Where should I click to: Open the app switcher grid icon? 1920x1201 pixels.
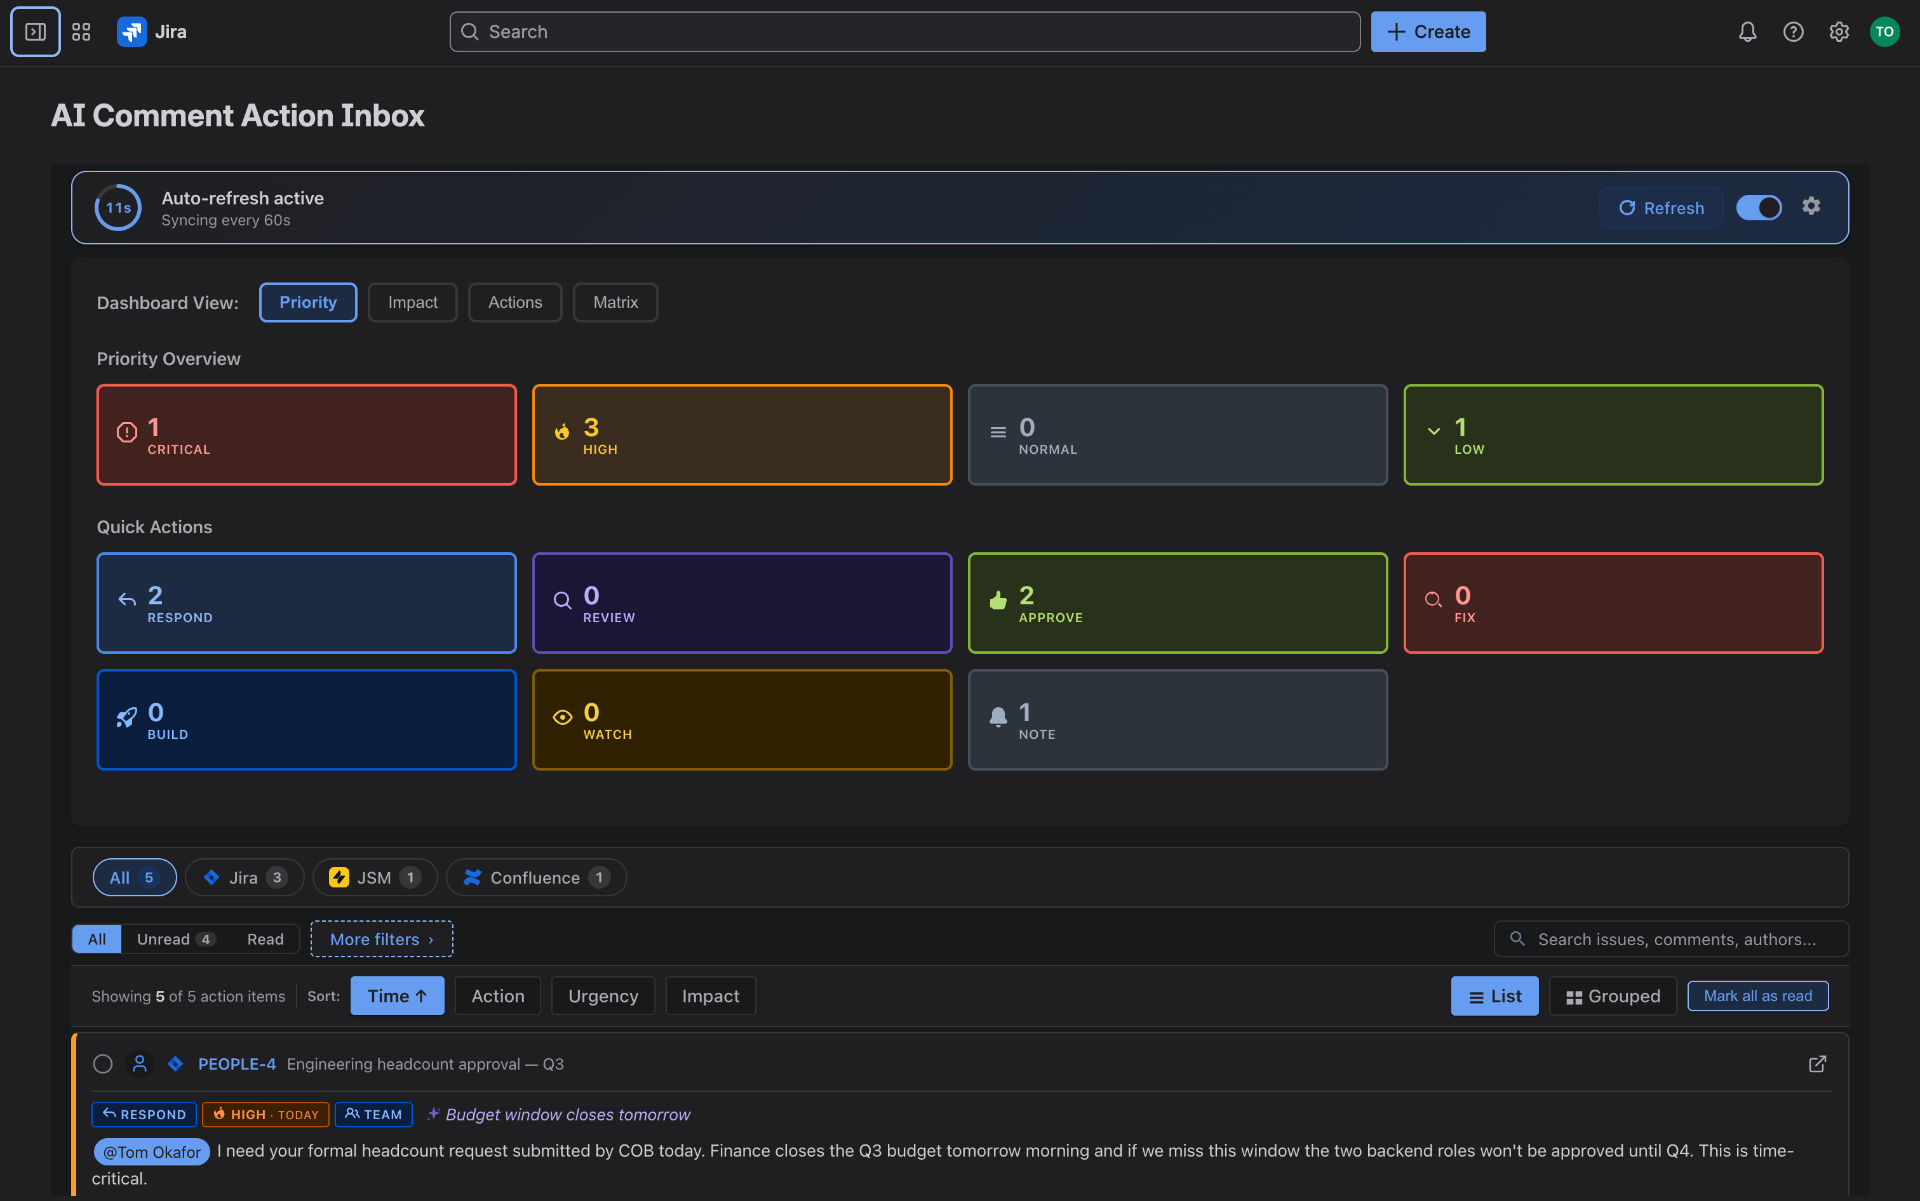pyautogui.click(x=81, y=31)
